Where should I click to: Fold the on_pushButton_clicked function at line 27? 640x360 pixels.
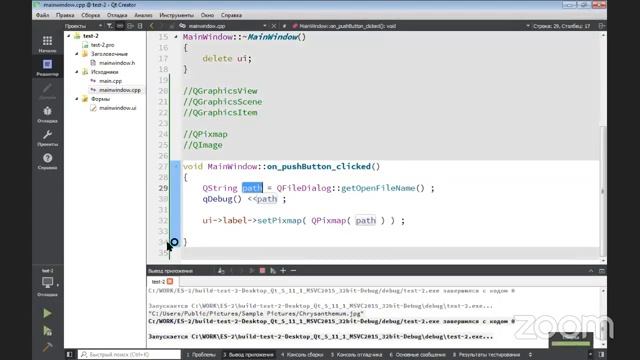click(176, 167)
